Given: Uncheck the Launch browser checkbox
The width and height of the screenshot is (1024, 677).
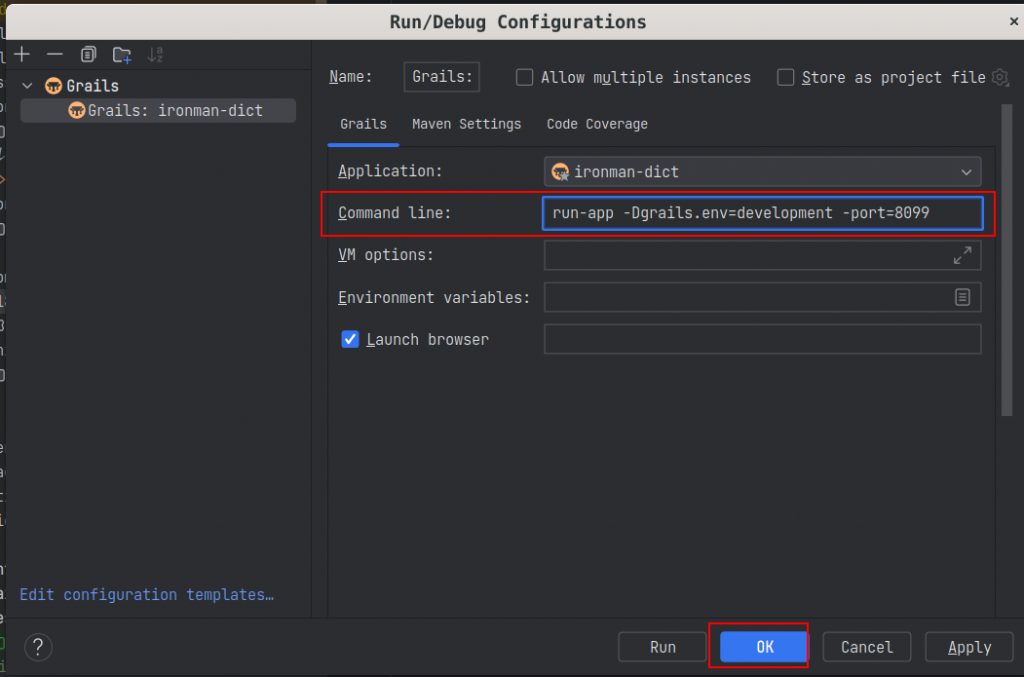Looking at the screenshot, I should [x=350, y=339].
